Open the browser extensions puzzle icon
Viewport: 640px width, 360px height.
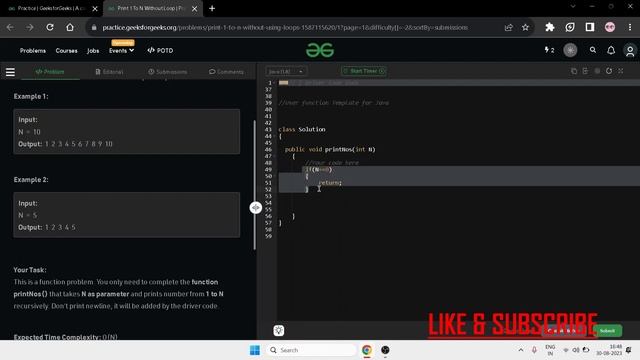550,27
